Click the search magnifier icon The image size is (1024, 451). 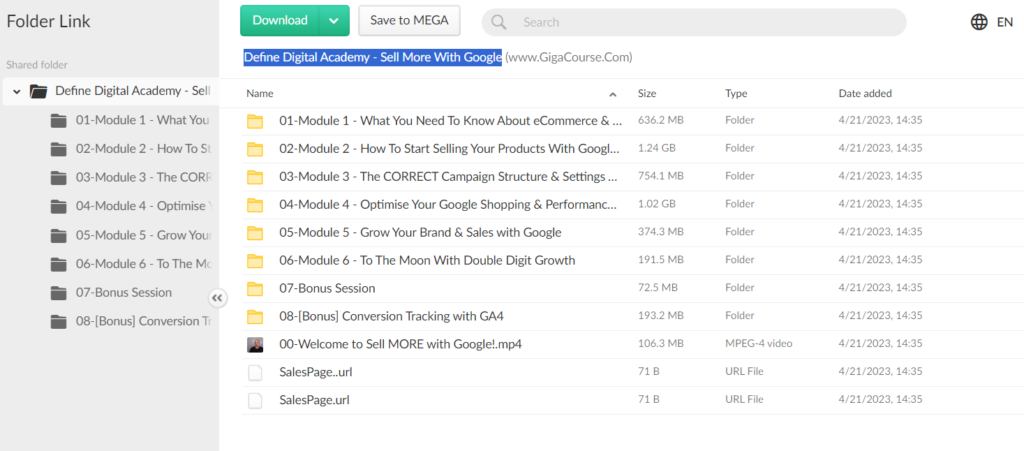click(499, 22)
